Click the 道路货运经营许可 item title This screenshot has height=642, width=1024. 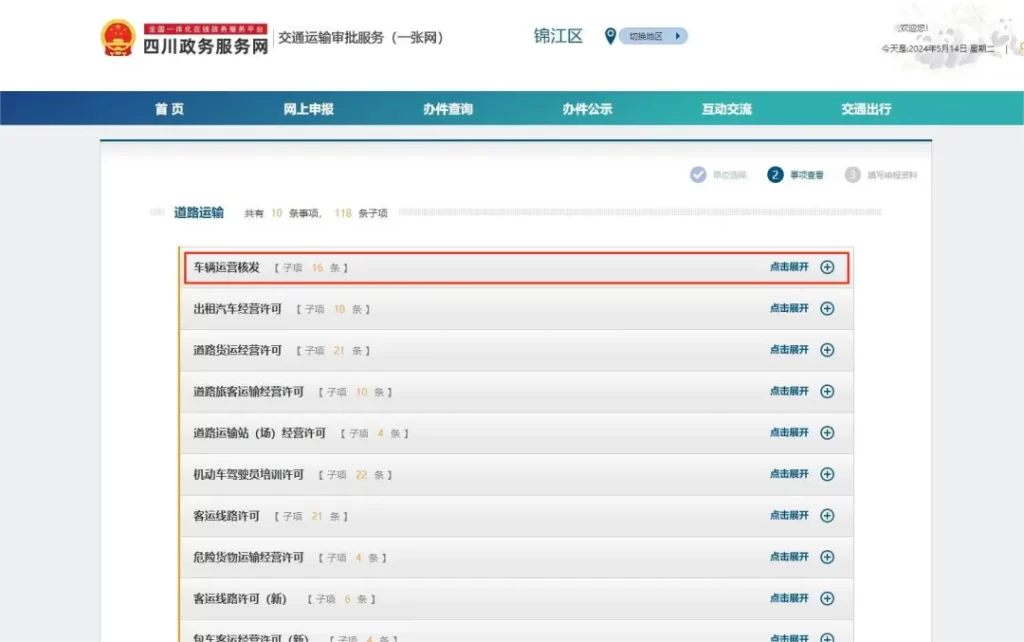coord(238,350)
